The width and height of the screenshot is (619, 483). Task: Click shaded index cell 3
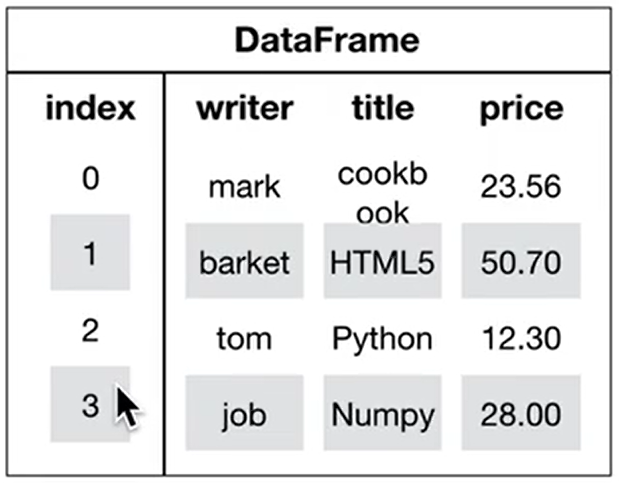[x=90, y=404]
